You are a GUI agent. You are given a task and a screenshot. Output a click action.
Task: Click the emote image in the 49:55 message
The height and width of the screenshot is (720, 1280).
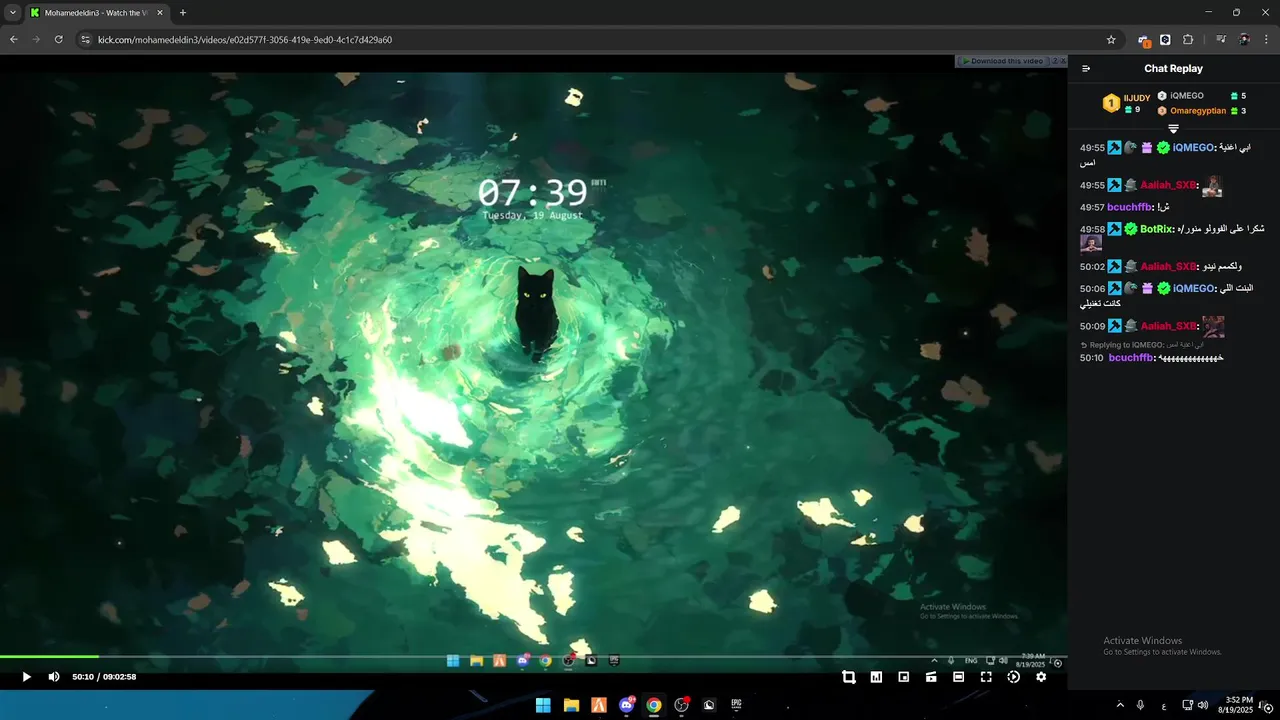[x=1212, y=186]
